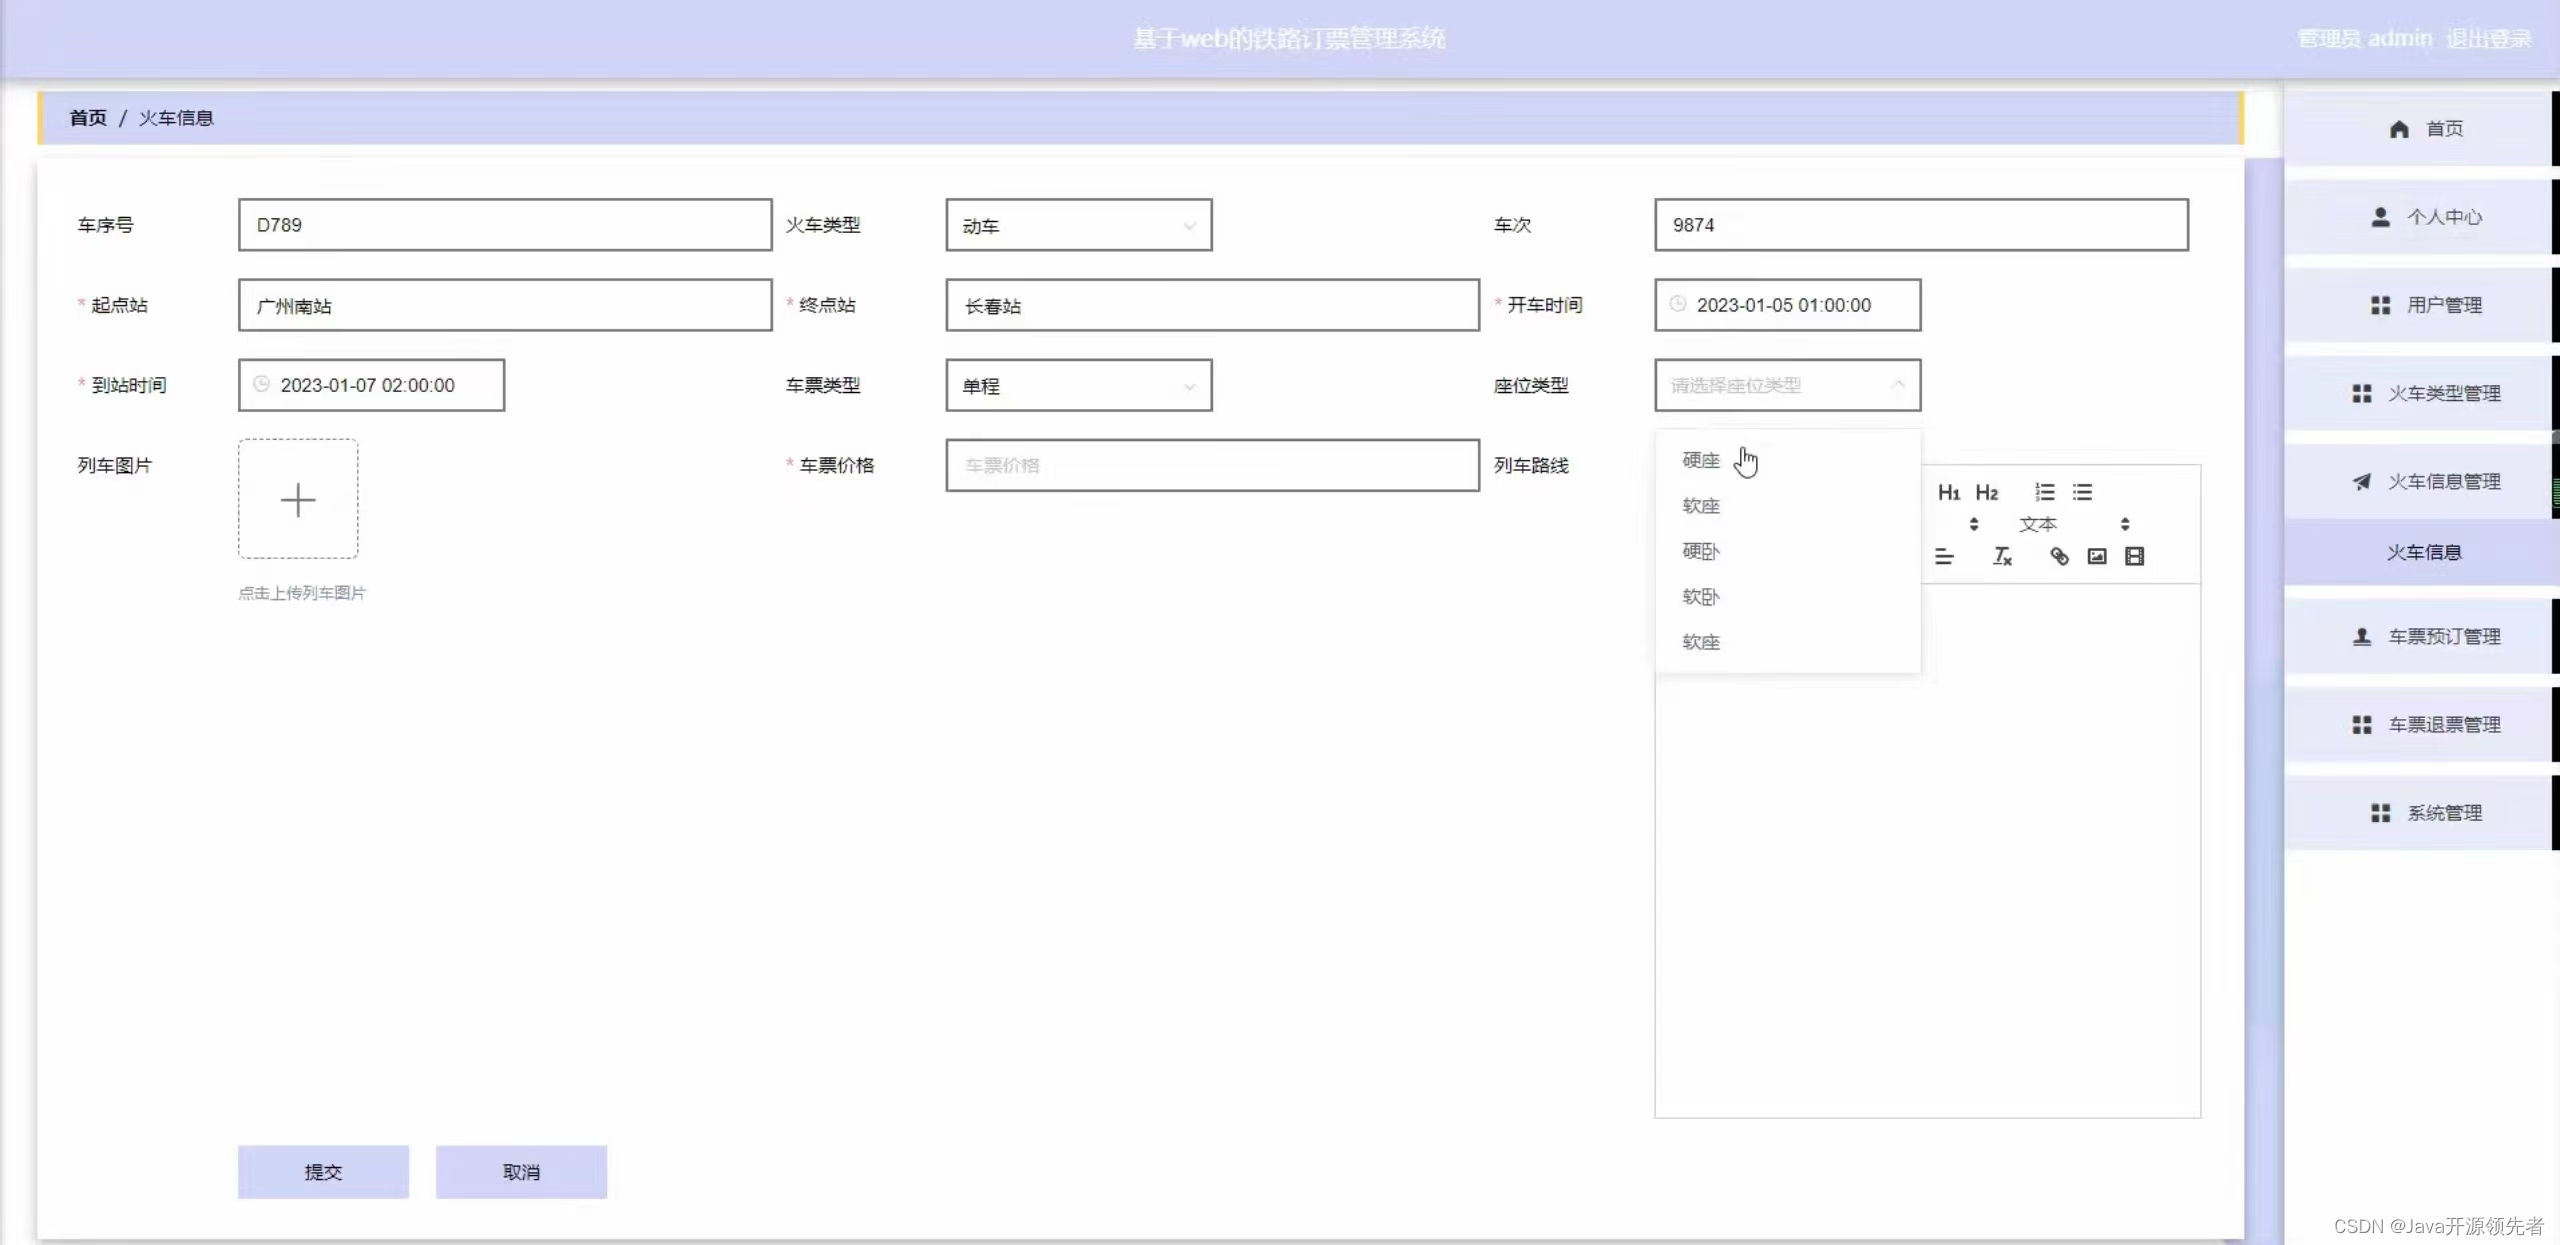
Task: Select 软卧 from the seat type list
Action: (x=1787, y=596)
